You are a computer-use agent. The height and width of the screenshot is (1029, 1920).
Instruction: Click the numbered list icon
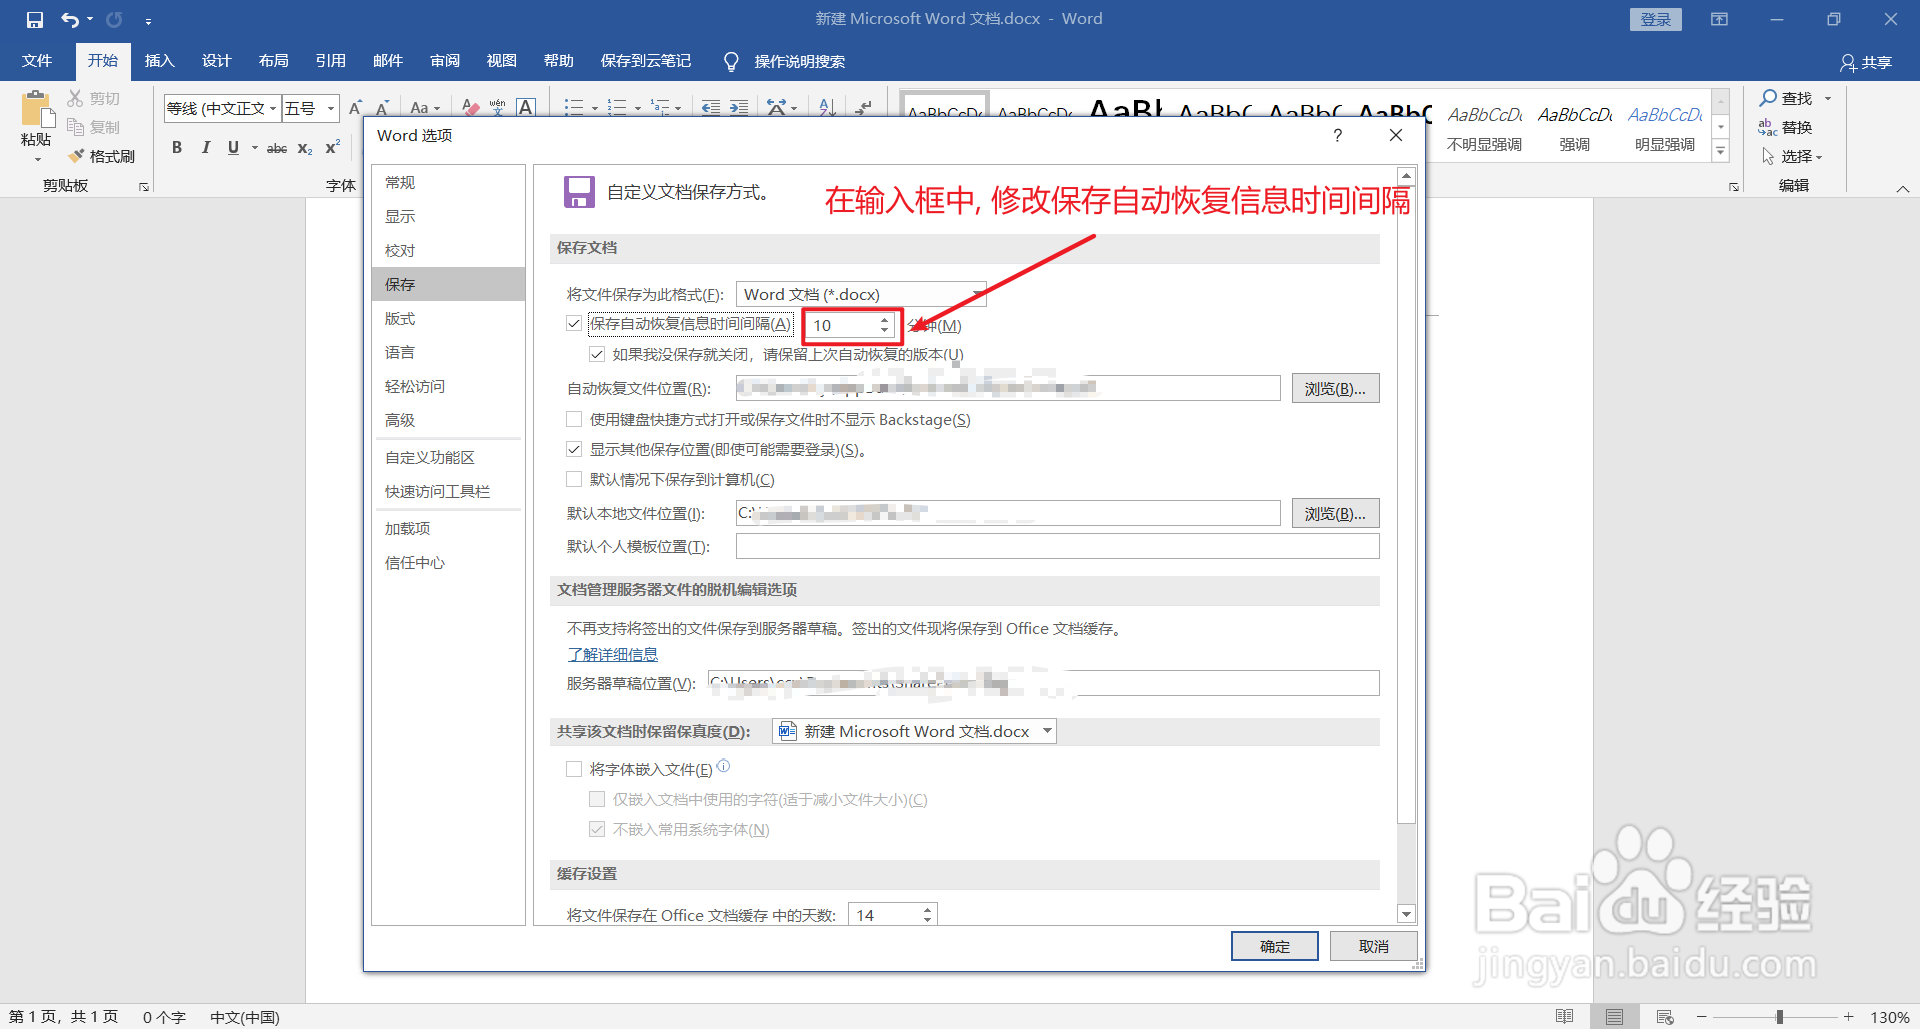(x=617, y=108)
